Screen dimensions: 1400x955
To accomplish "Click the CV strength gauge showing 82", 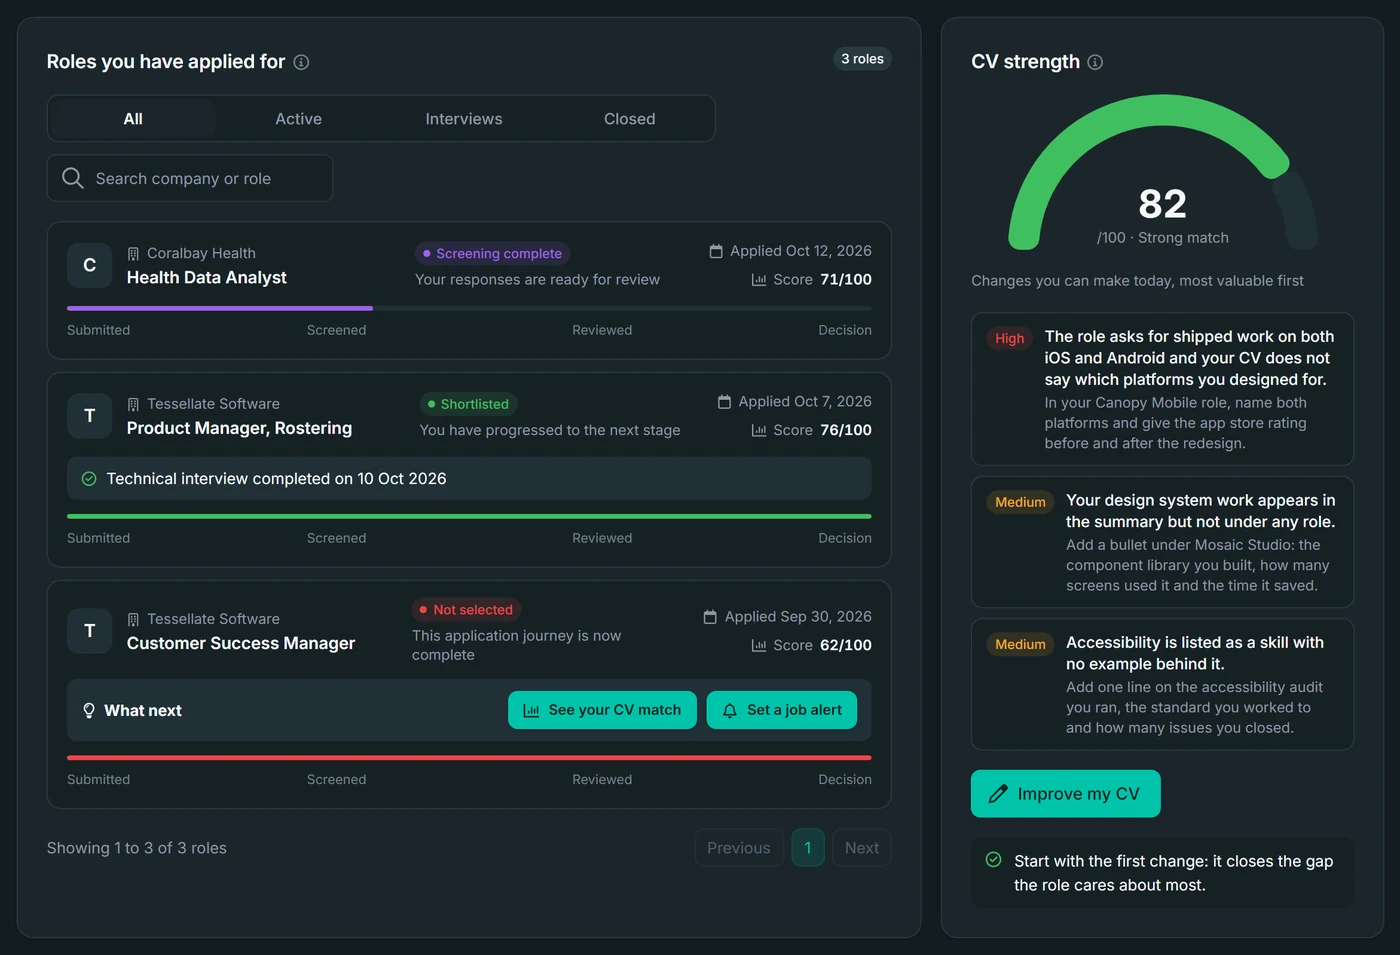I will pos(1163,172).
